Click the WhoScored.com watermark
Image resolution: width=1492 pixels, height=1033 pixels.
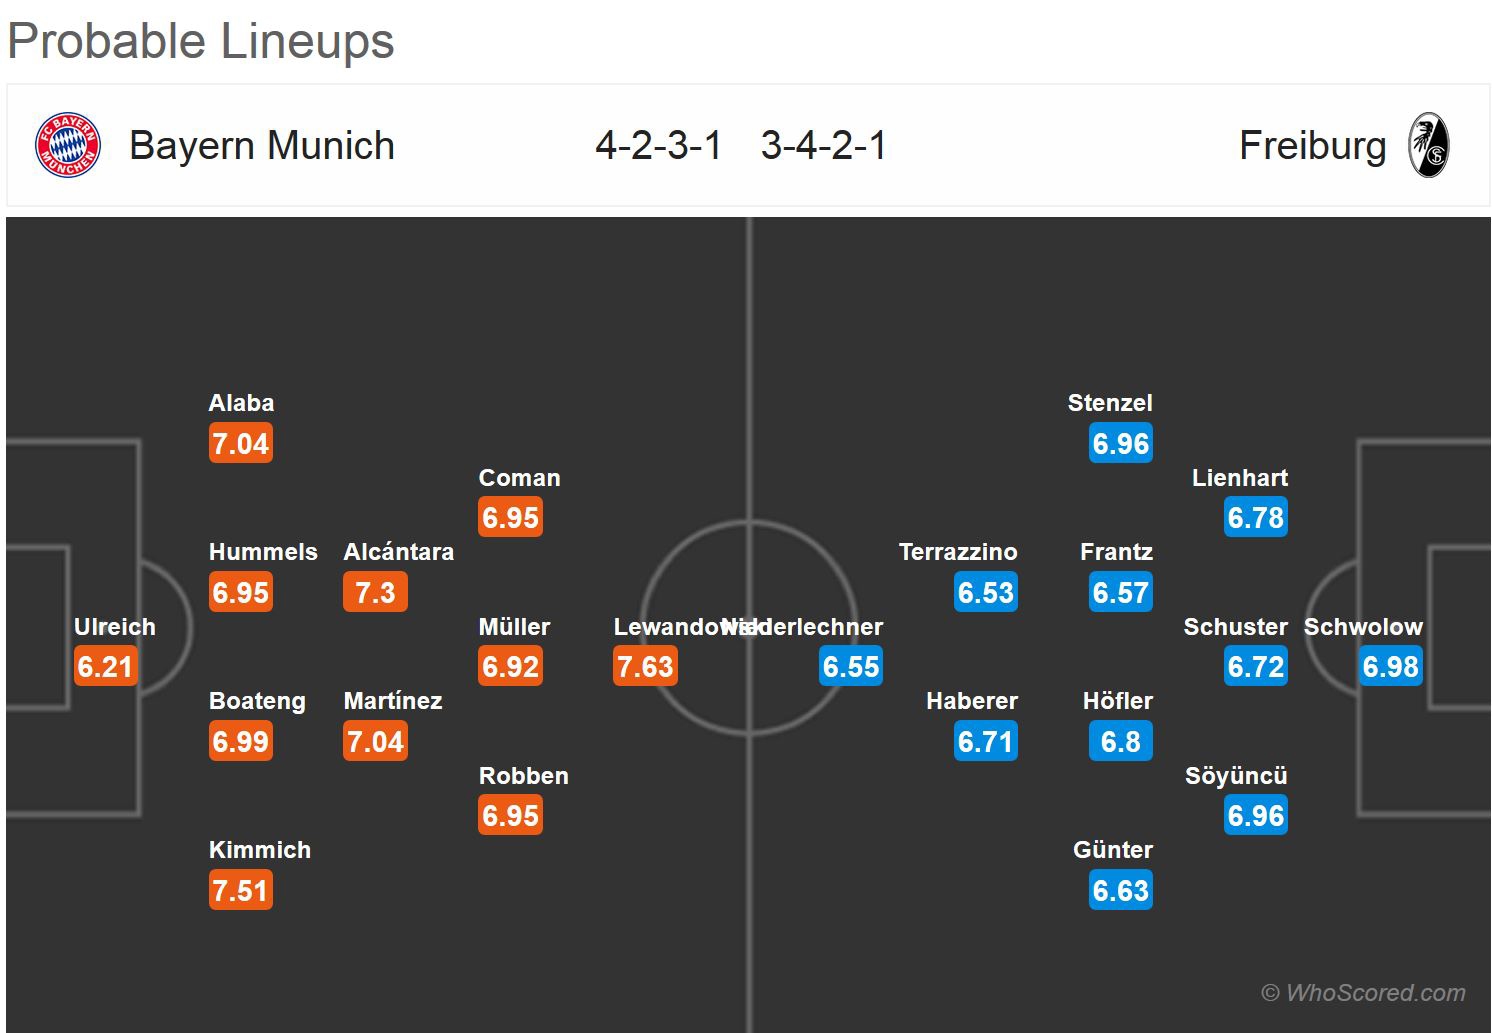tap(1363, 993)
